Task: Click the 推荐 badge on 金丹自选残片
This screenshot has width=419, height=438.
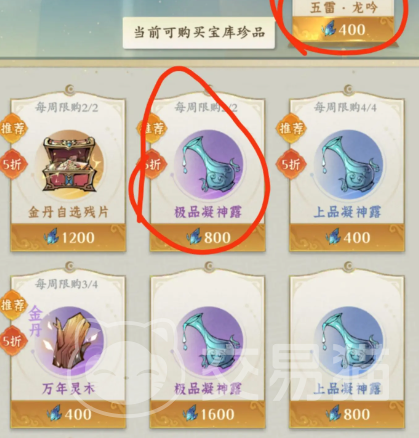Action: 13,128
